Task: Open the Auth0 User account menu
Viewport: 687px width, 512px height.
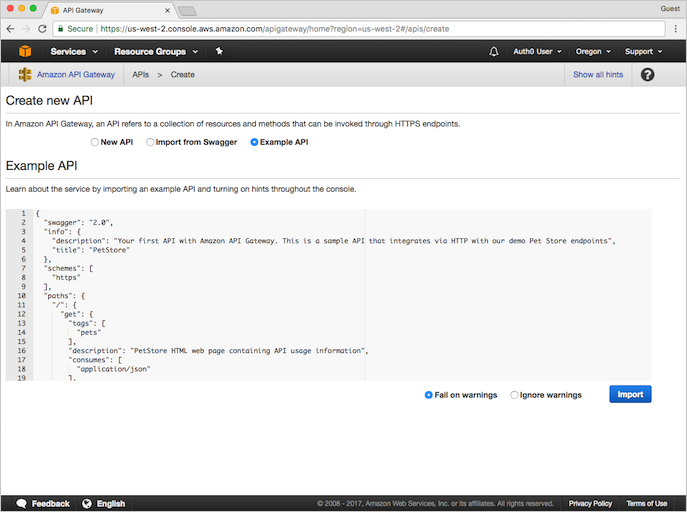Action: click(x=537, y=52)
